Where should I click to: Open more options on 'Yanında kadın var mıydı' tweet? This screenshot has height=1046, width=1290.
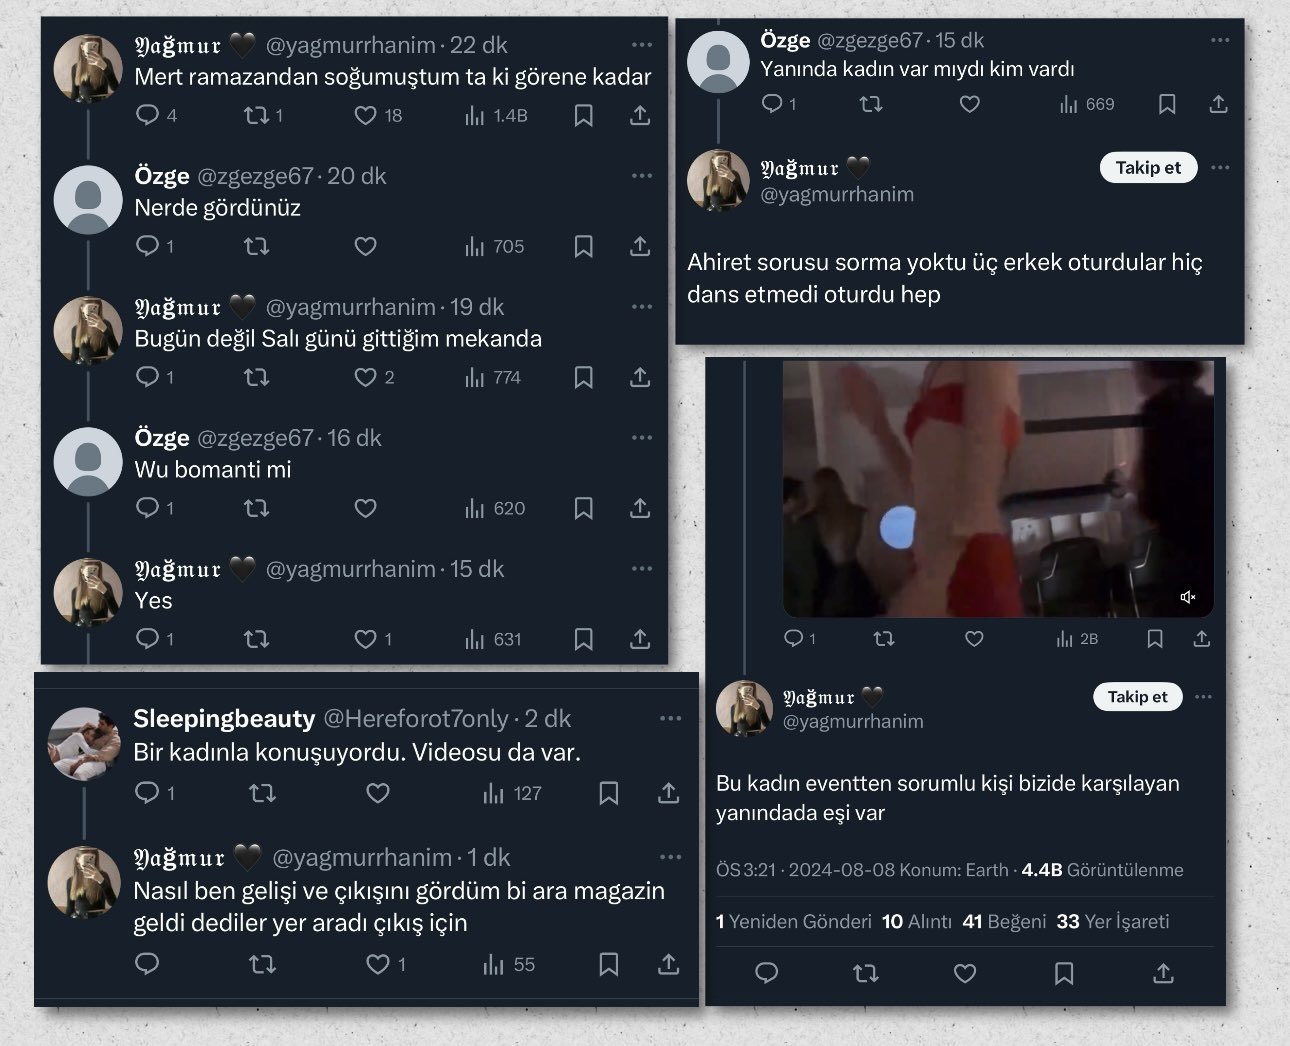coord(1220,41)
